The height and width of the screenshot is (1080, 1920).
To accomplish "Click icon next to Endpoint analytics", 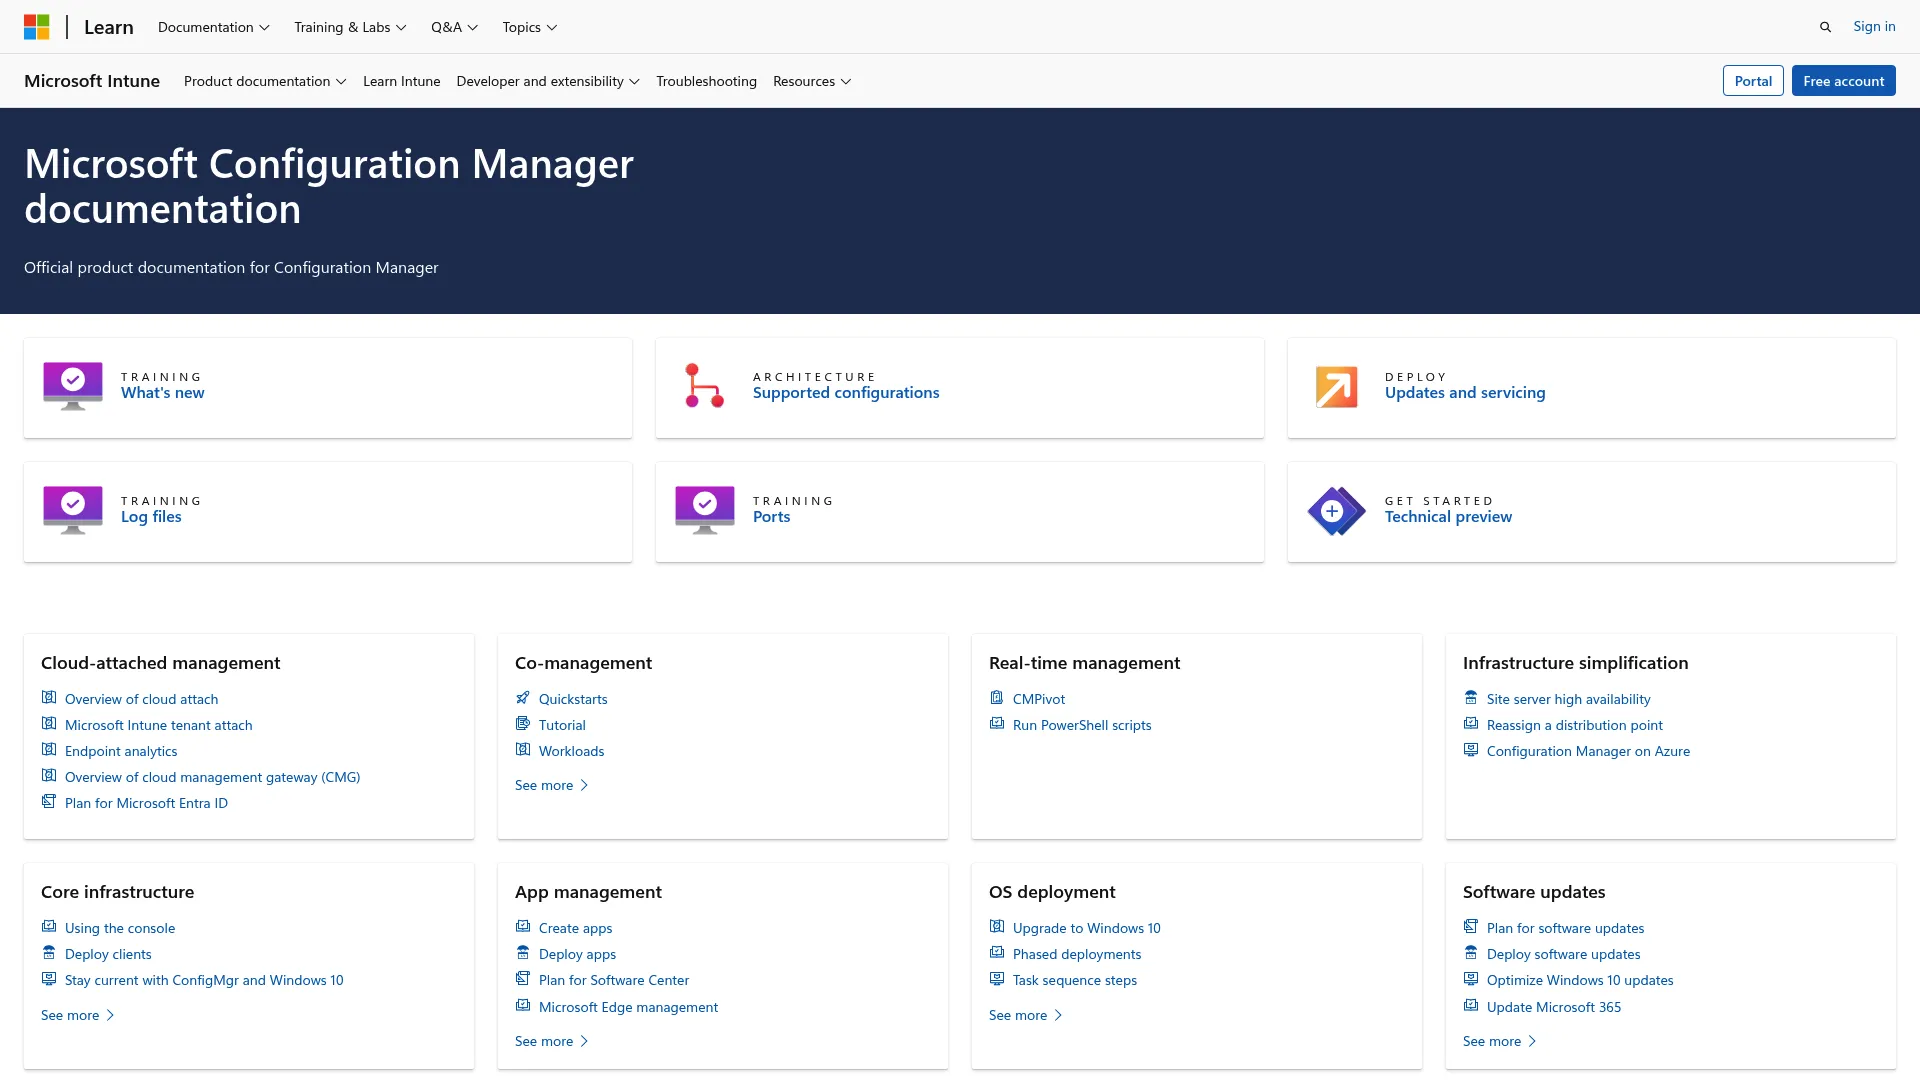I will coord(49,750).
